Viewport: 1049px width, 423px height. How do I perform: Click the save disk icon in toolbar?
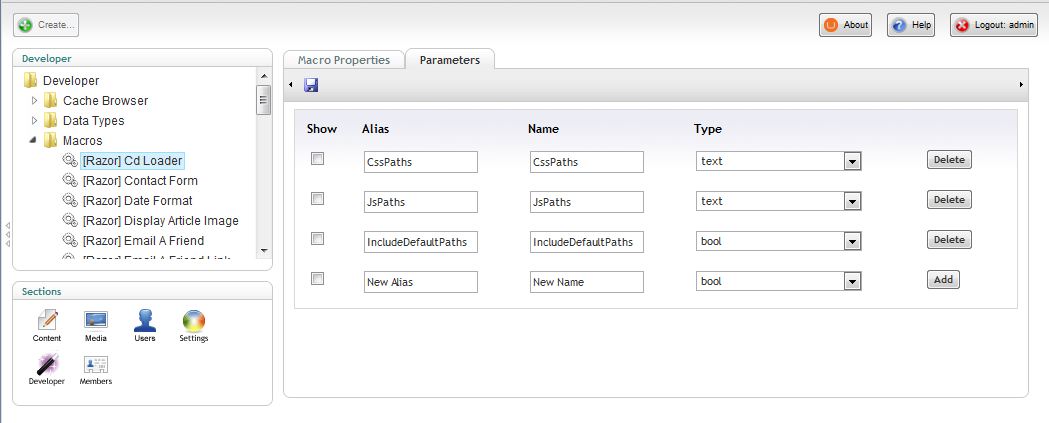[x=311, y=85]
